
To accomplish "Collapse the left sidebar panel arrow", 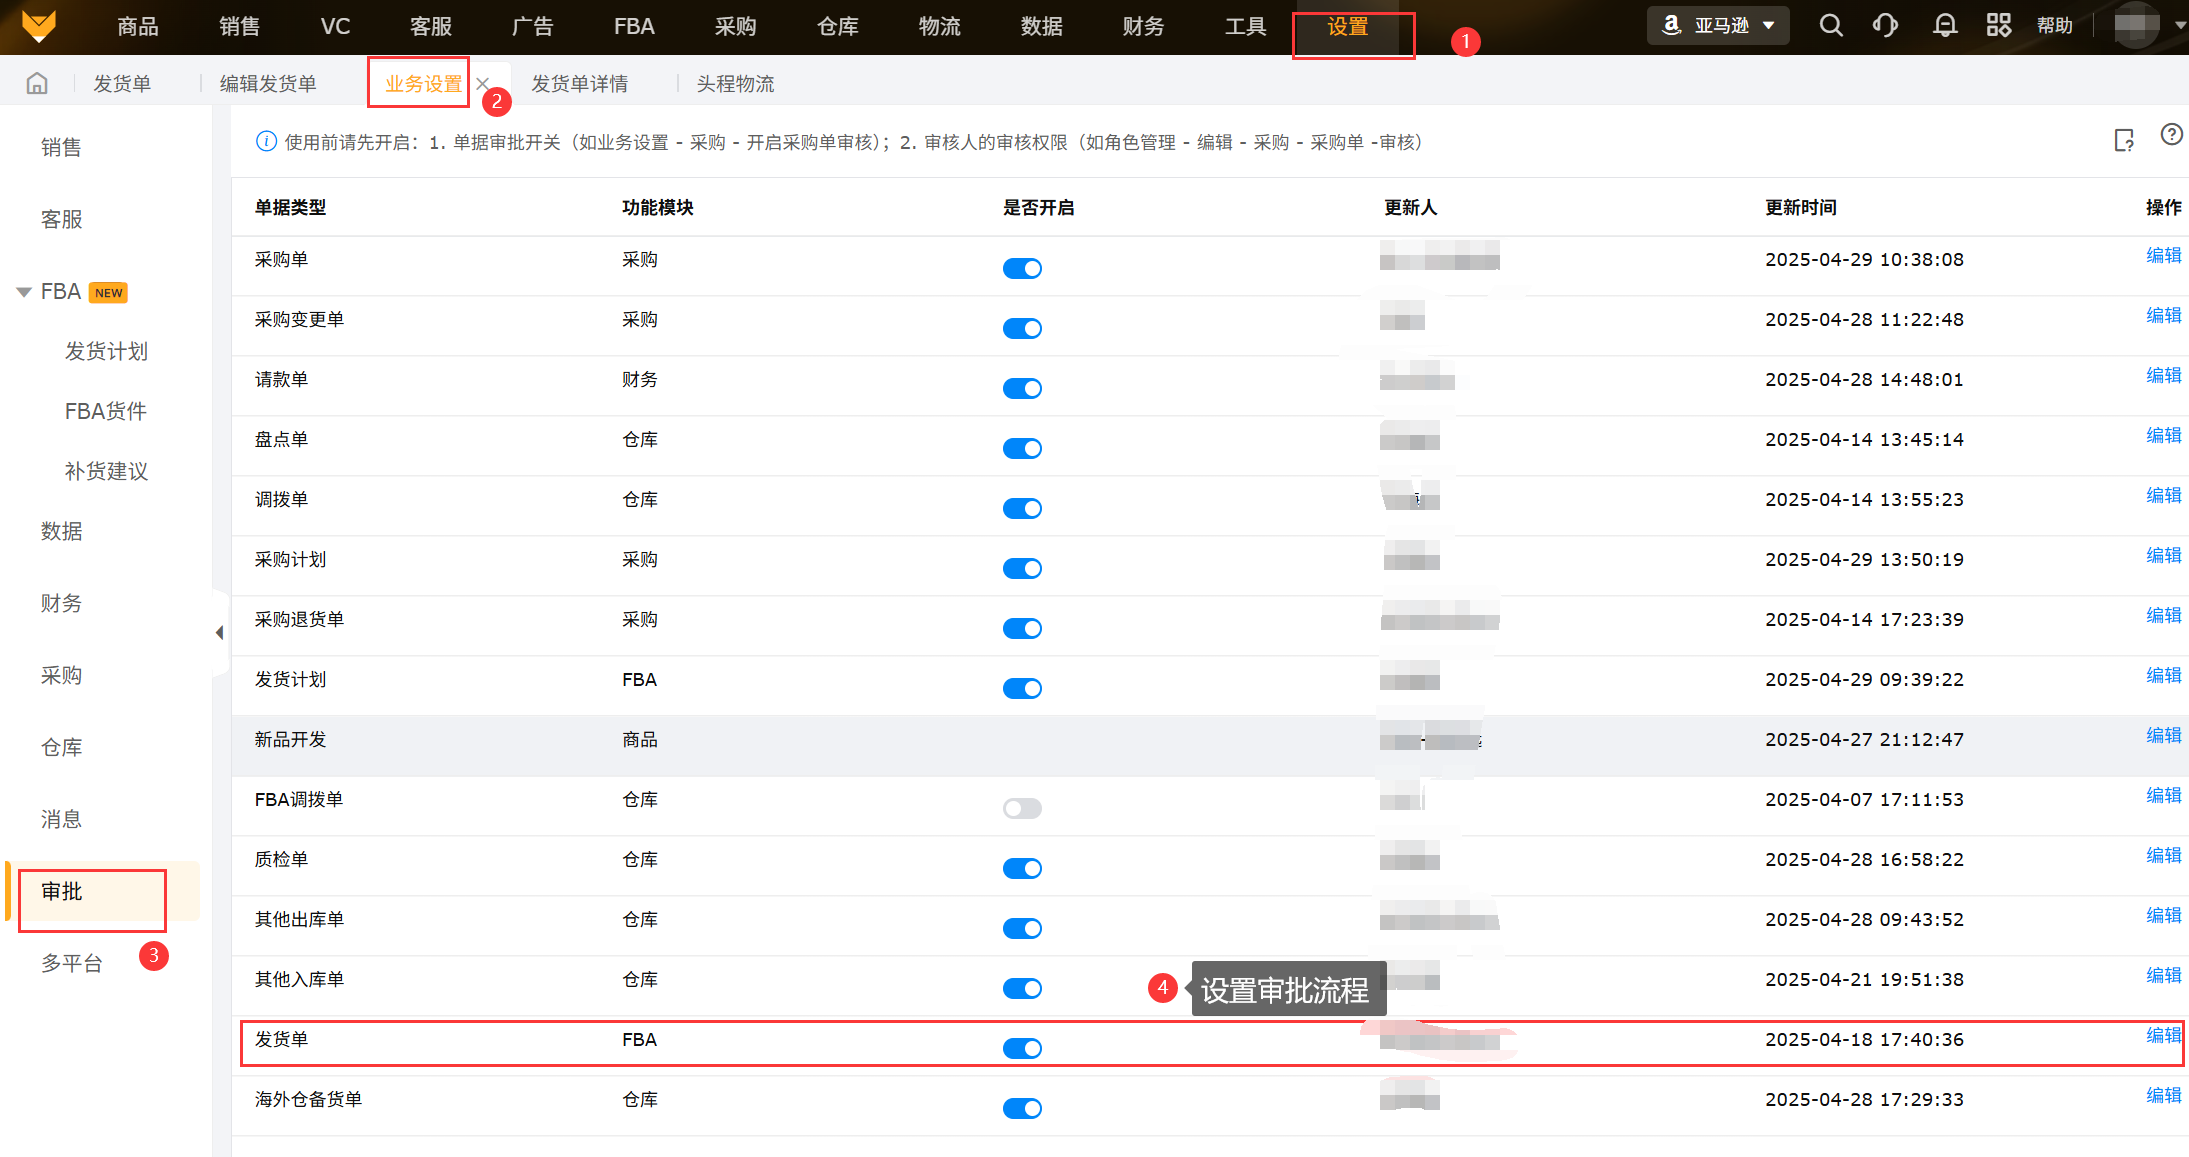I will click(219, 633).
